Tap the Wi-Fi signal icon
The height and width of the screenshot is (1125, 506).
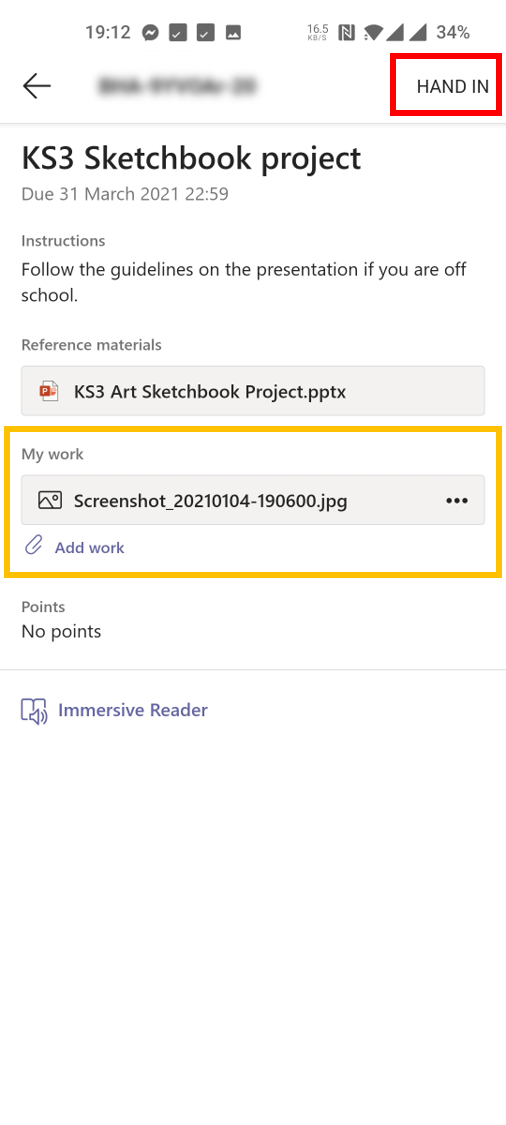[374, 32]
